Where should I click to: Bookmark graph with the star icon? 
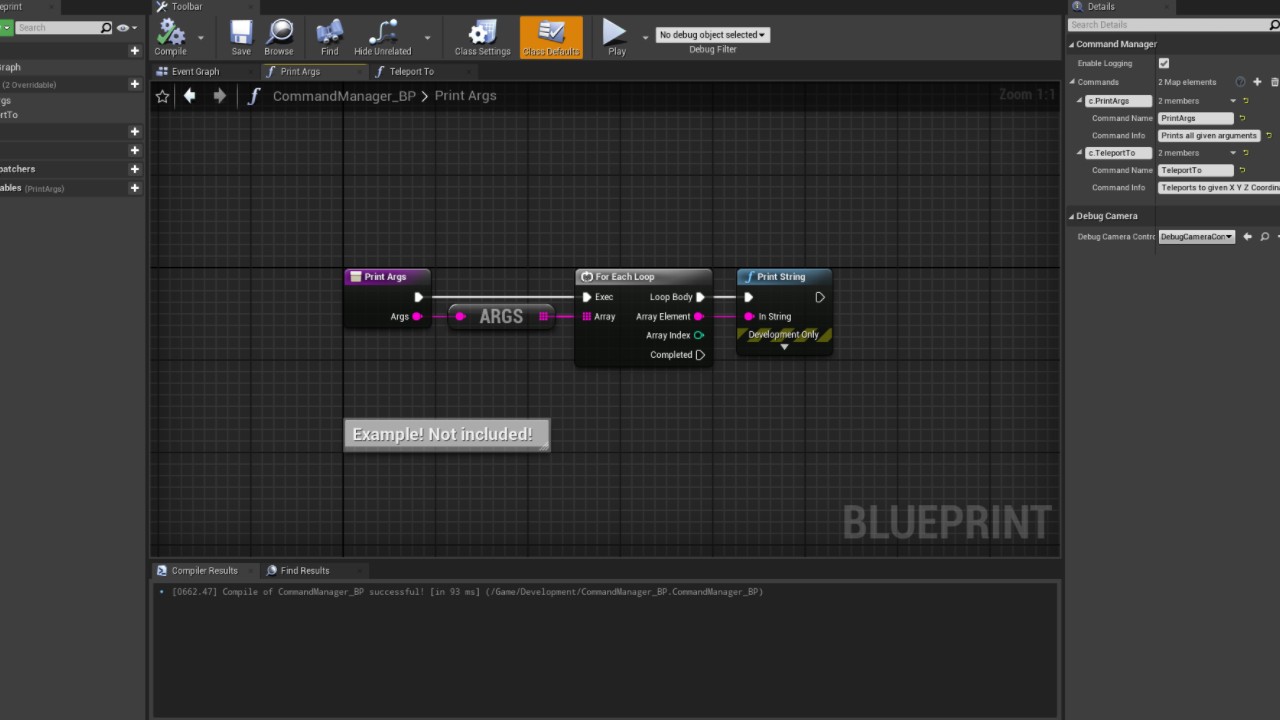163,96
